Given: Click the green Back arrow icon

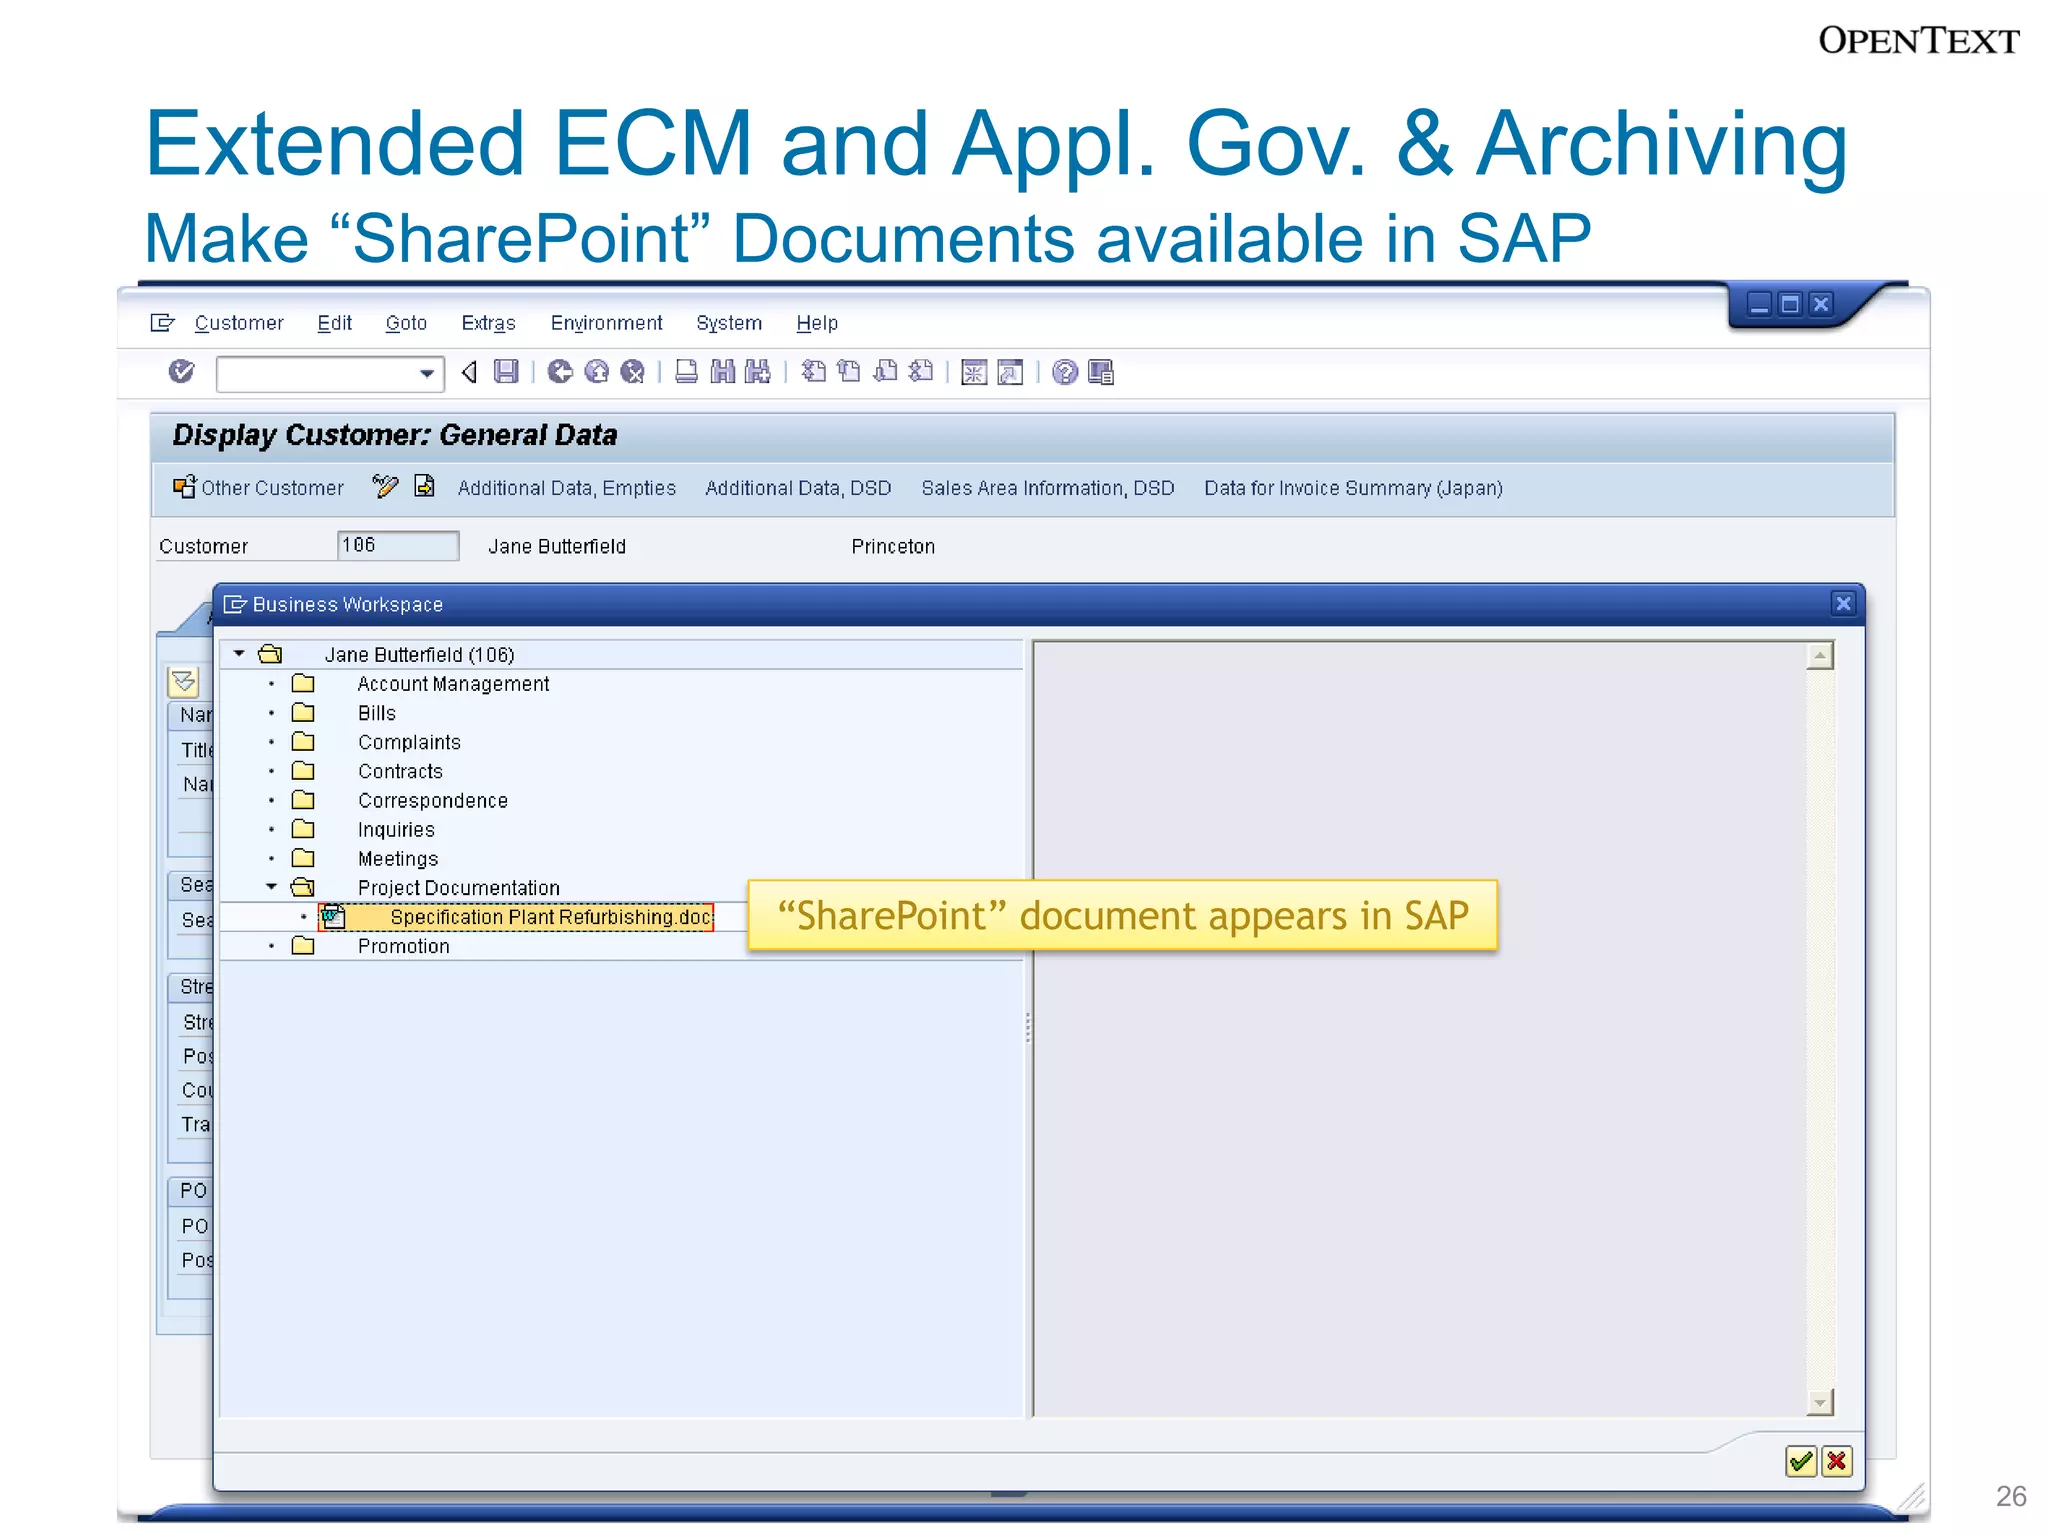Looking at the screenshot, I should [x=560, y=372].
